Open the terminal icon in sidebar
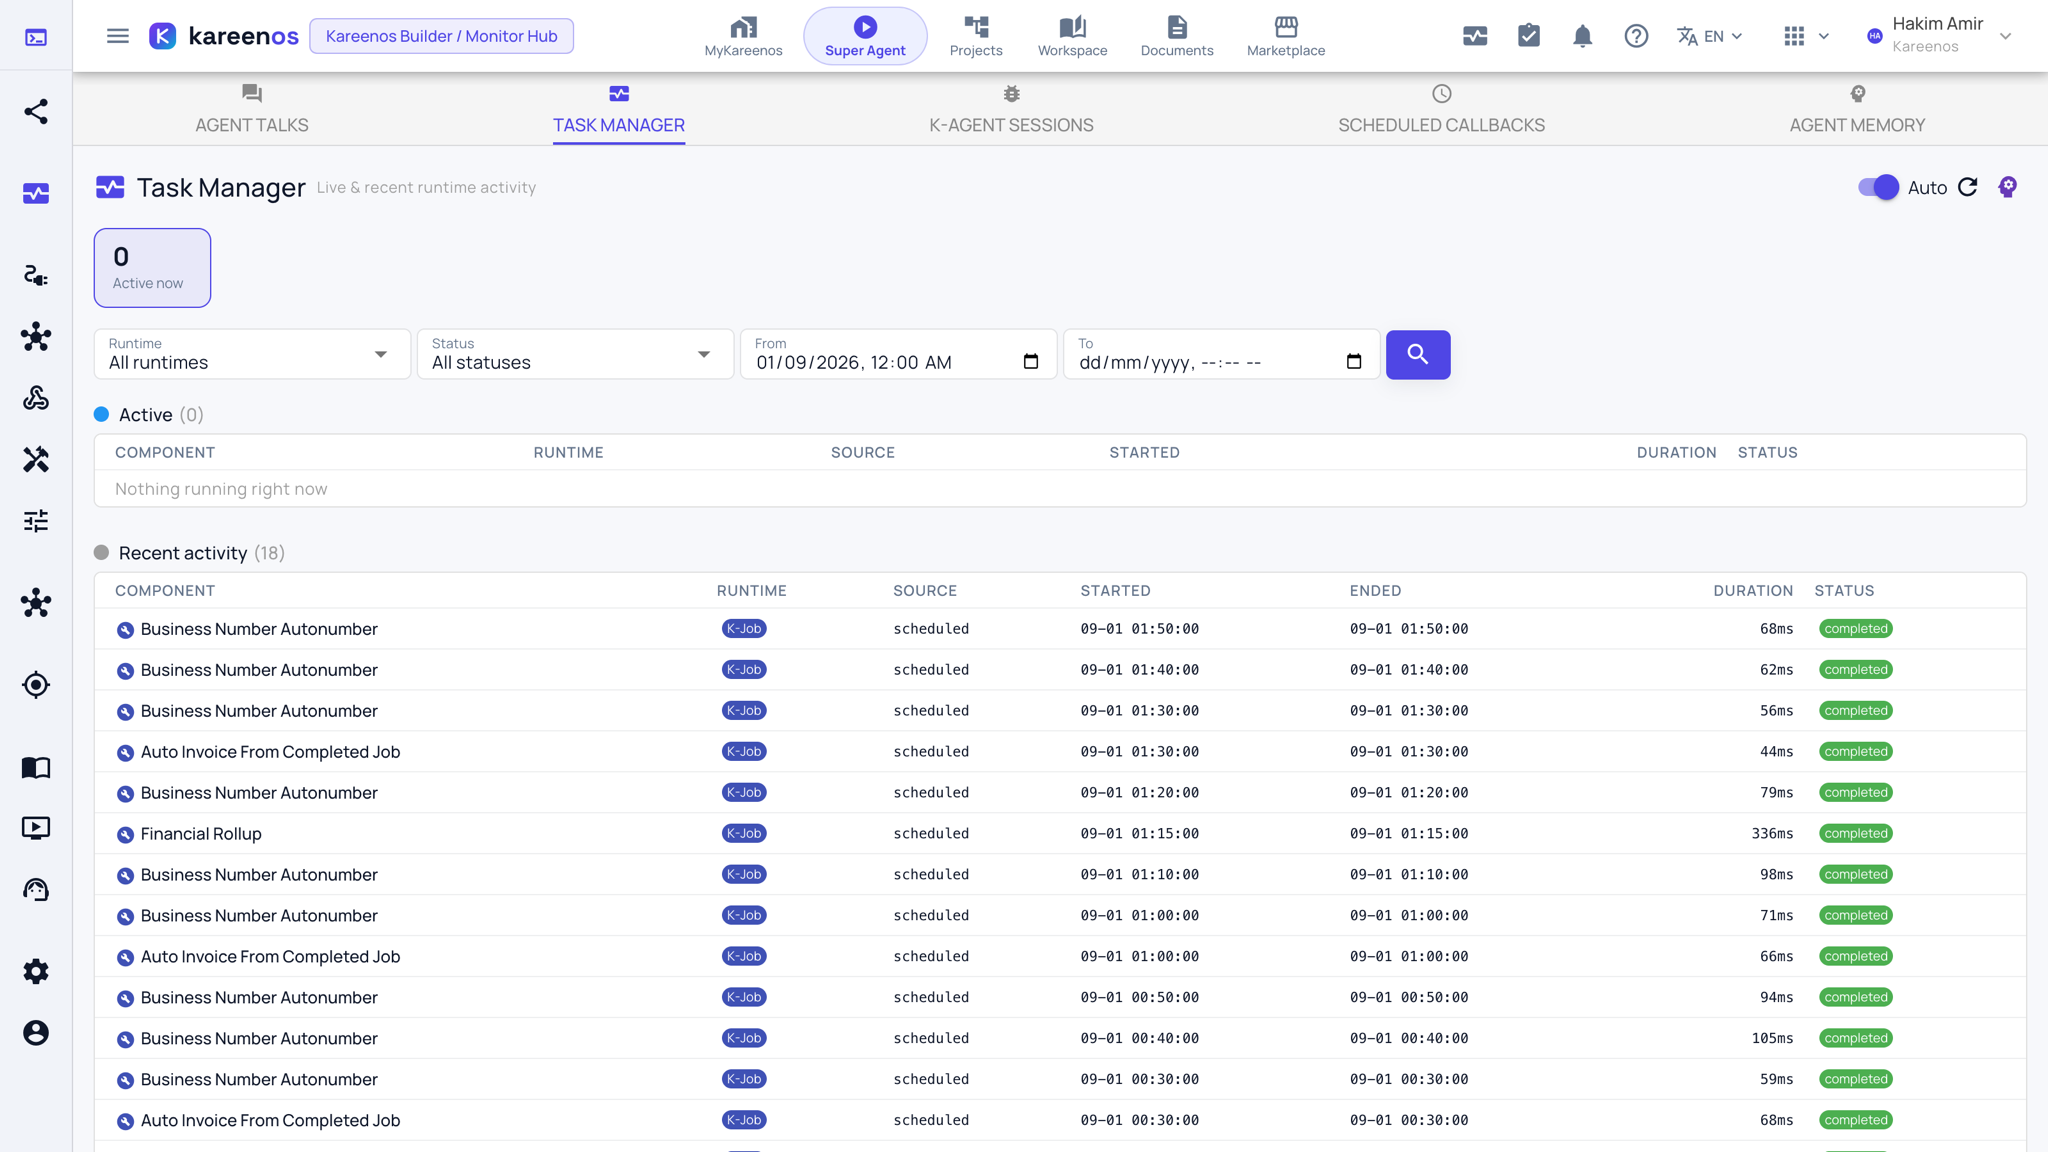Viewport: 2048px width, 1152px height. point(36,37)
